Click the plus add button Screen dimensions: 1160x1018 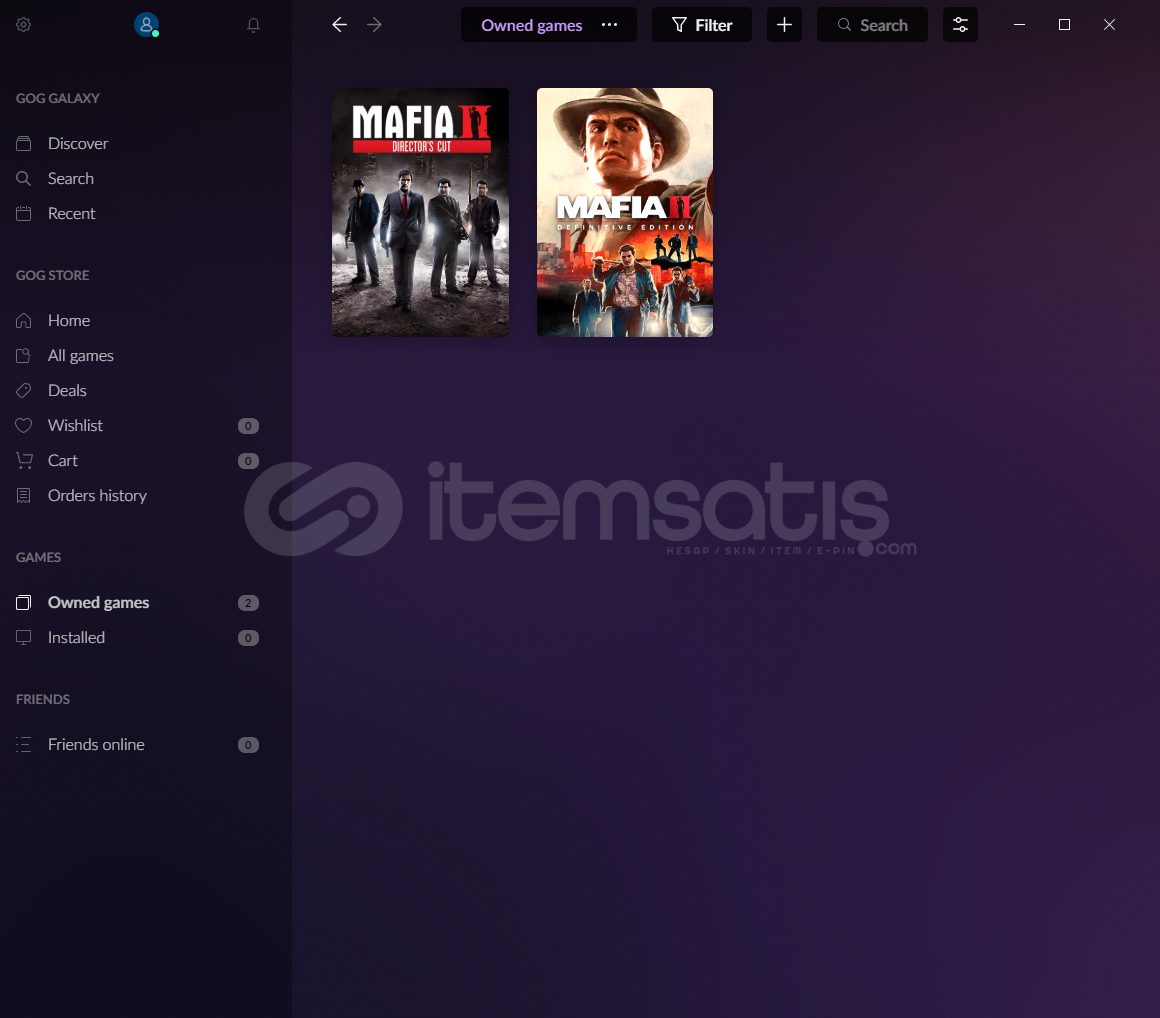[x=784, y=24]
